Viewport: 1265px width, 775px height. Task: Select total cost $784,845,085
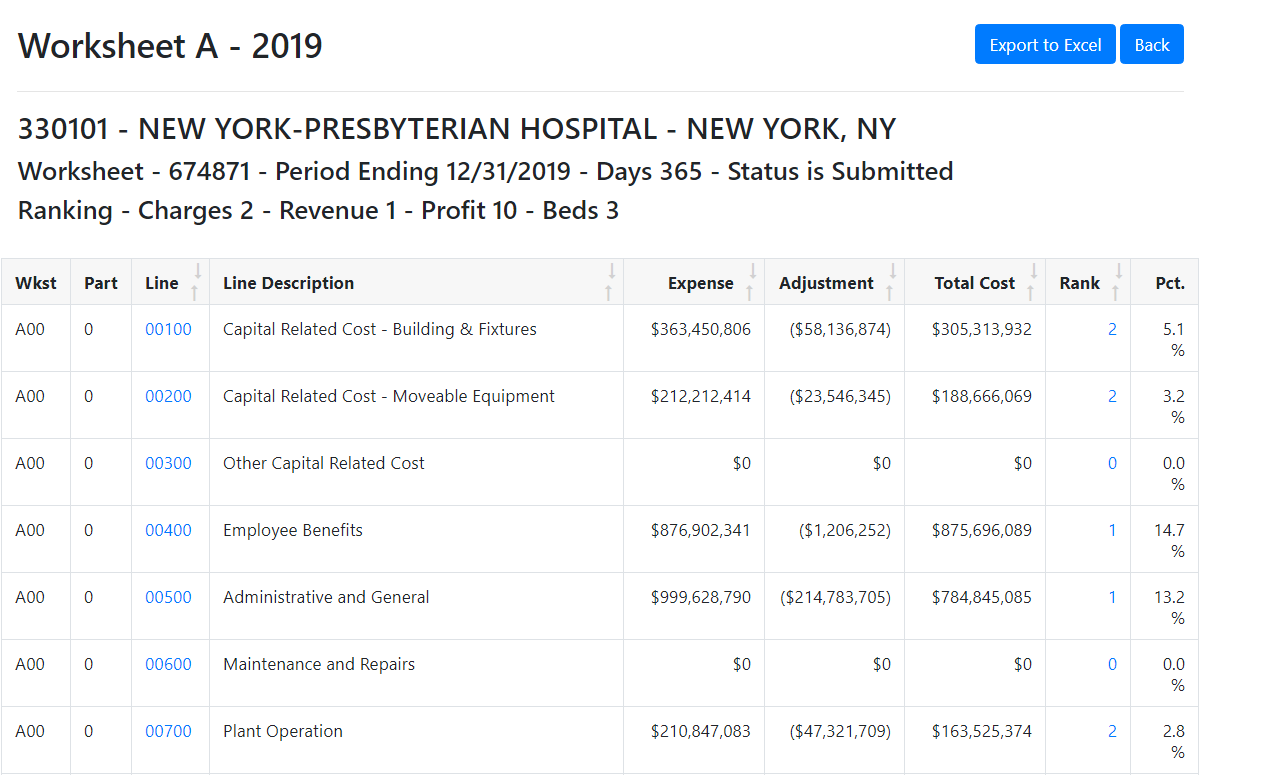click(982, 597)
